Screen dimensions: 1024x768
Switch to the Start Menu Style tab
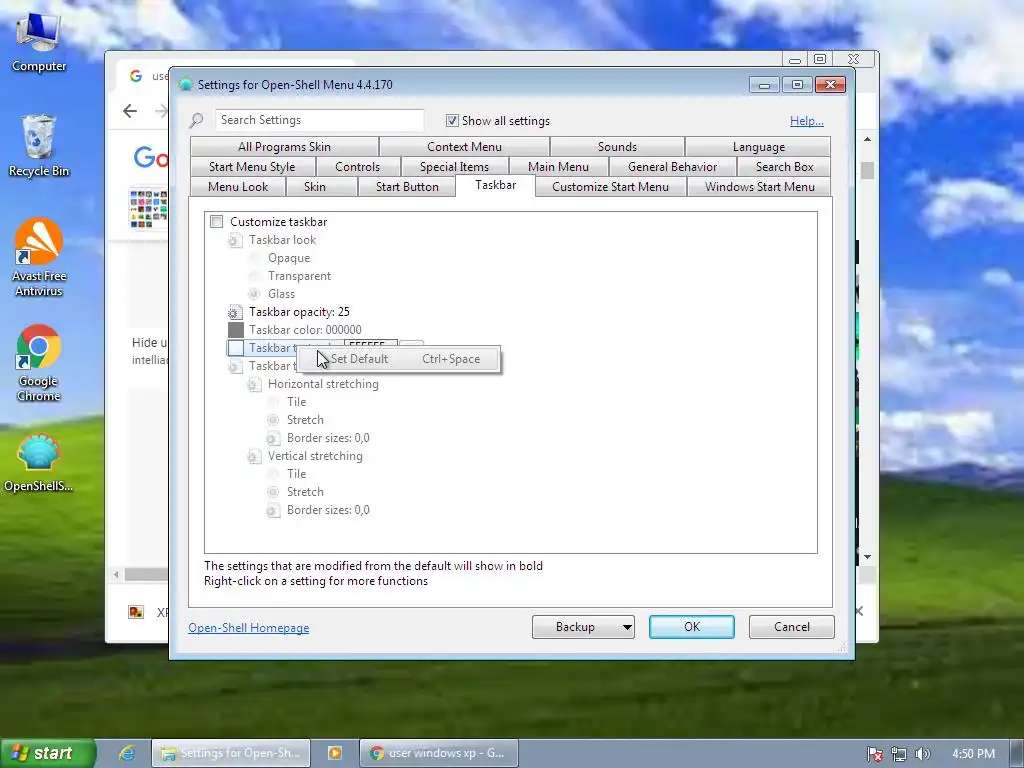252,167
